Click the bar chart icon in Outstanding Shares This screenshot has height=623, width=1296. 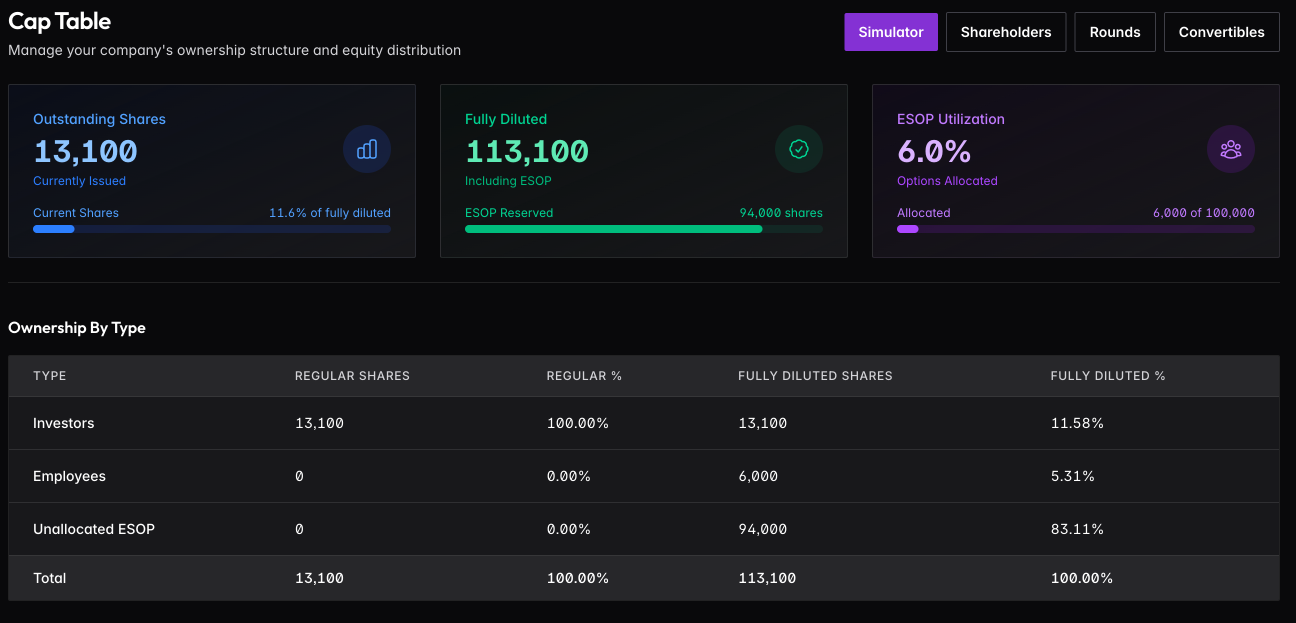367,150
